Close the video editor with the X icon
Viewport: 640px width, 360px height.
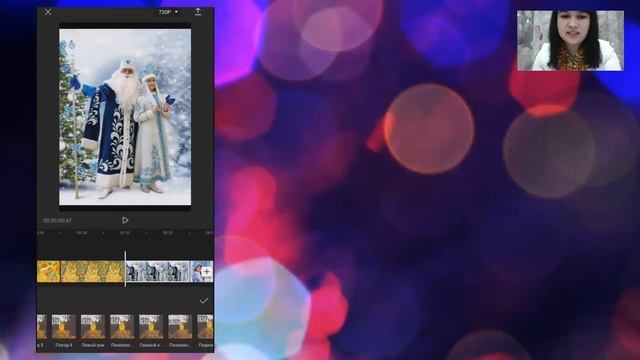tap(48, 12)
